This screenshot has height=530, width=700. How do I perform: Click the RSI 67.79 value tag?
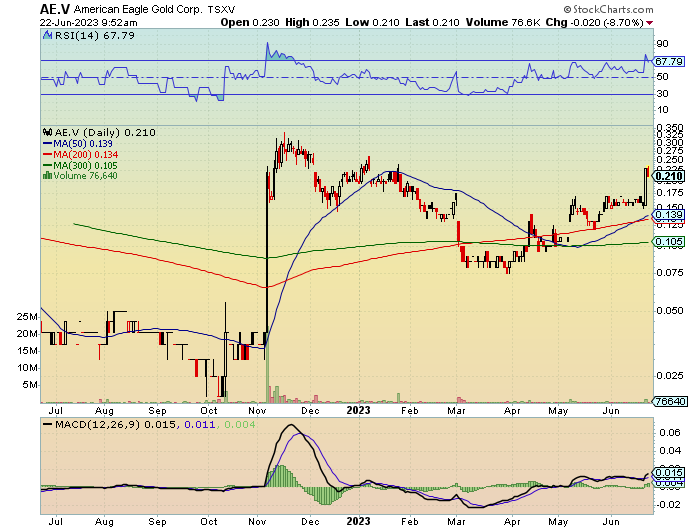[669, 61]
